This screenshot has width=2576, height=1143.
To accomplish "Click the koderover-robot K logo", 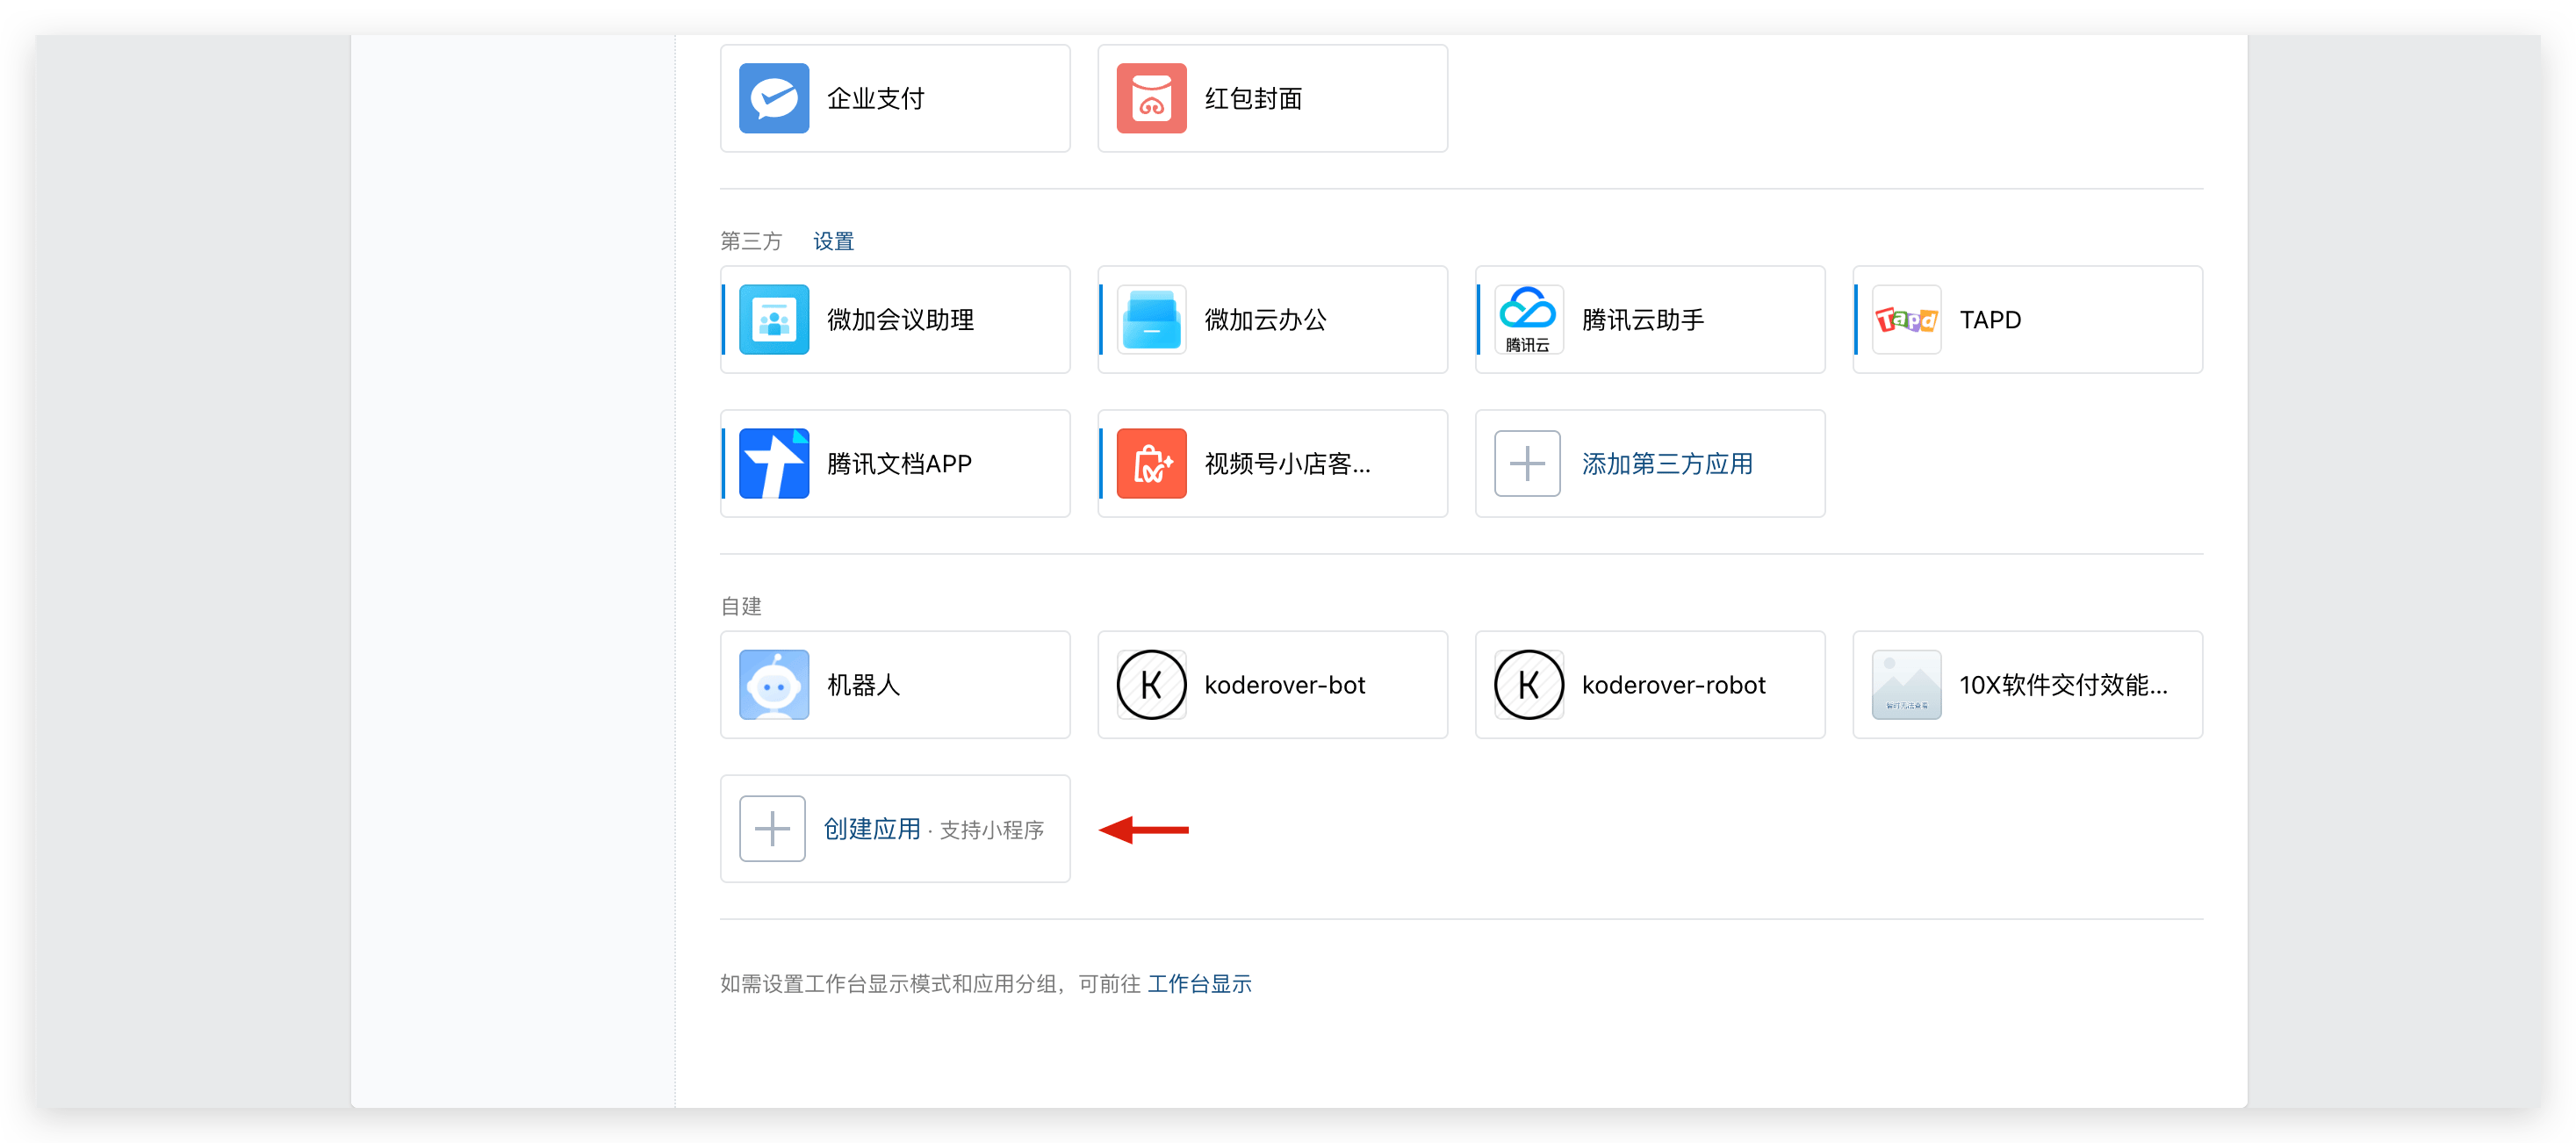I will point(1528,685).
